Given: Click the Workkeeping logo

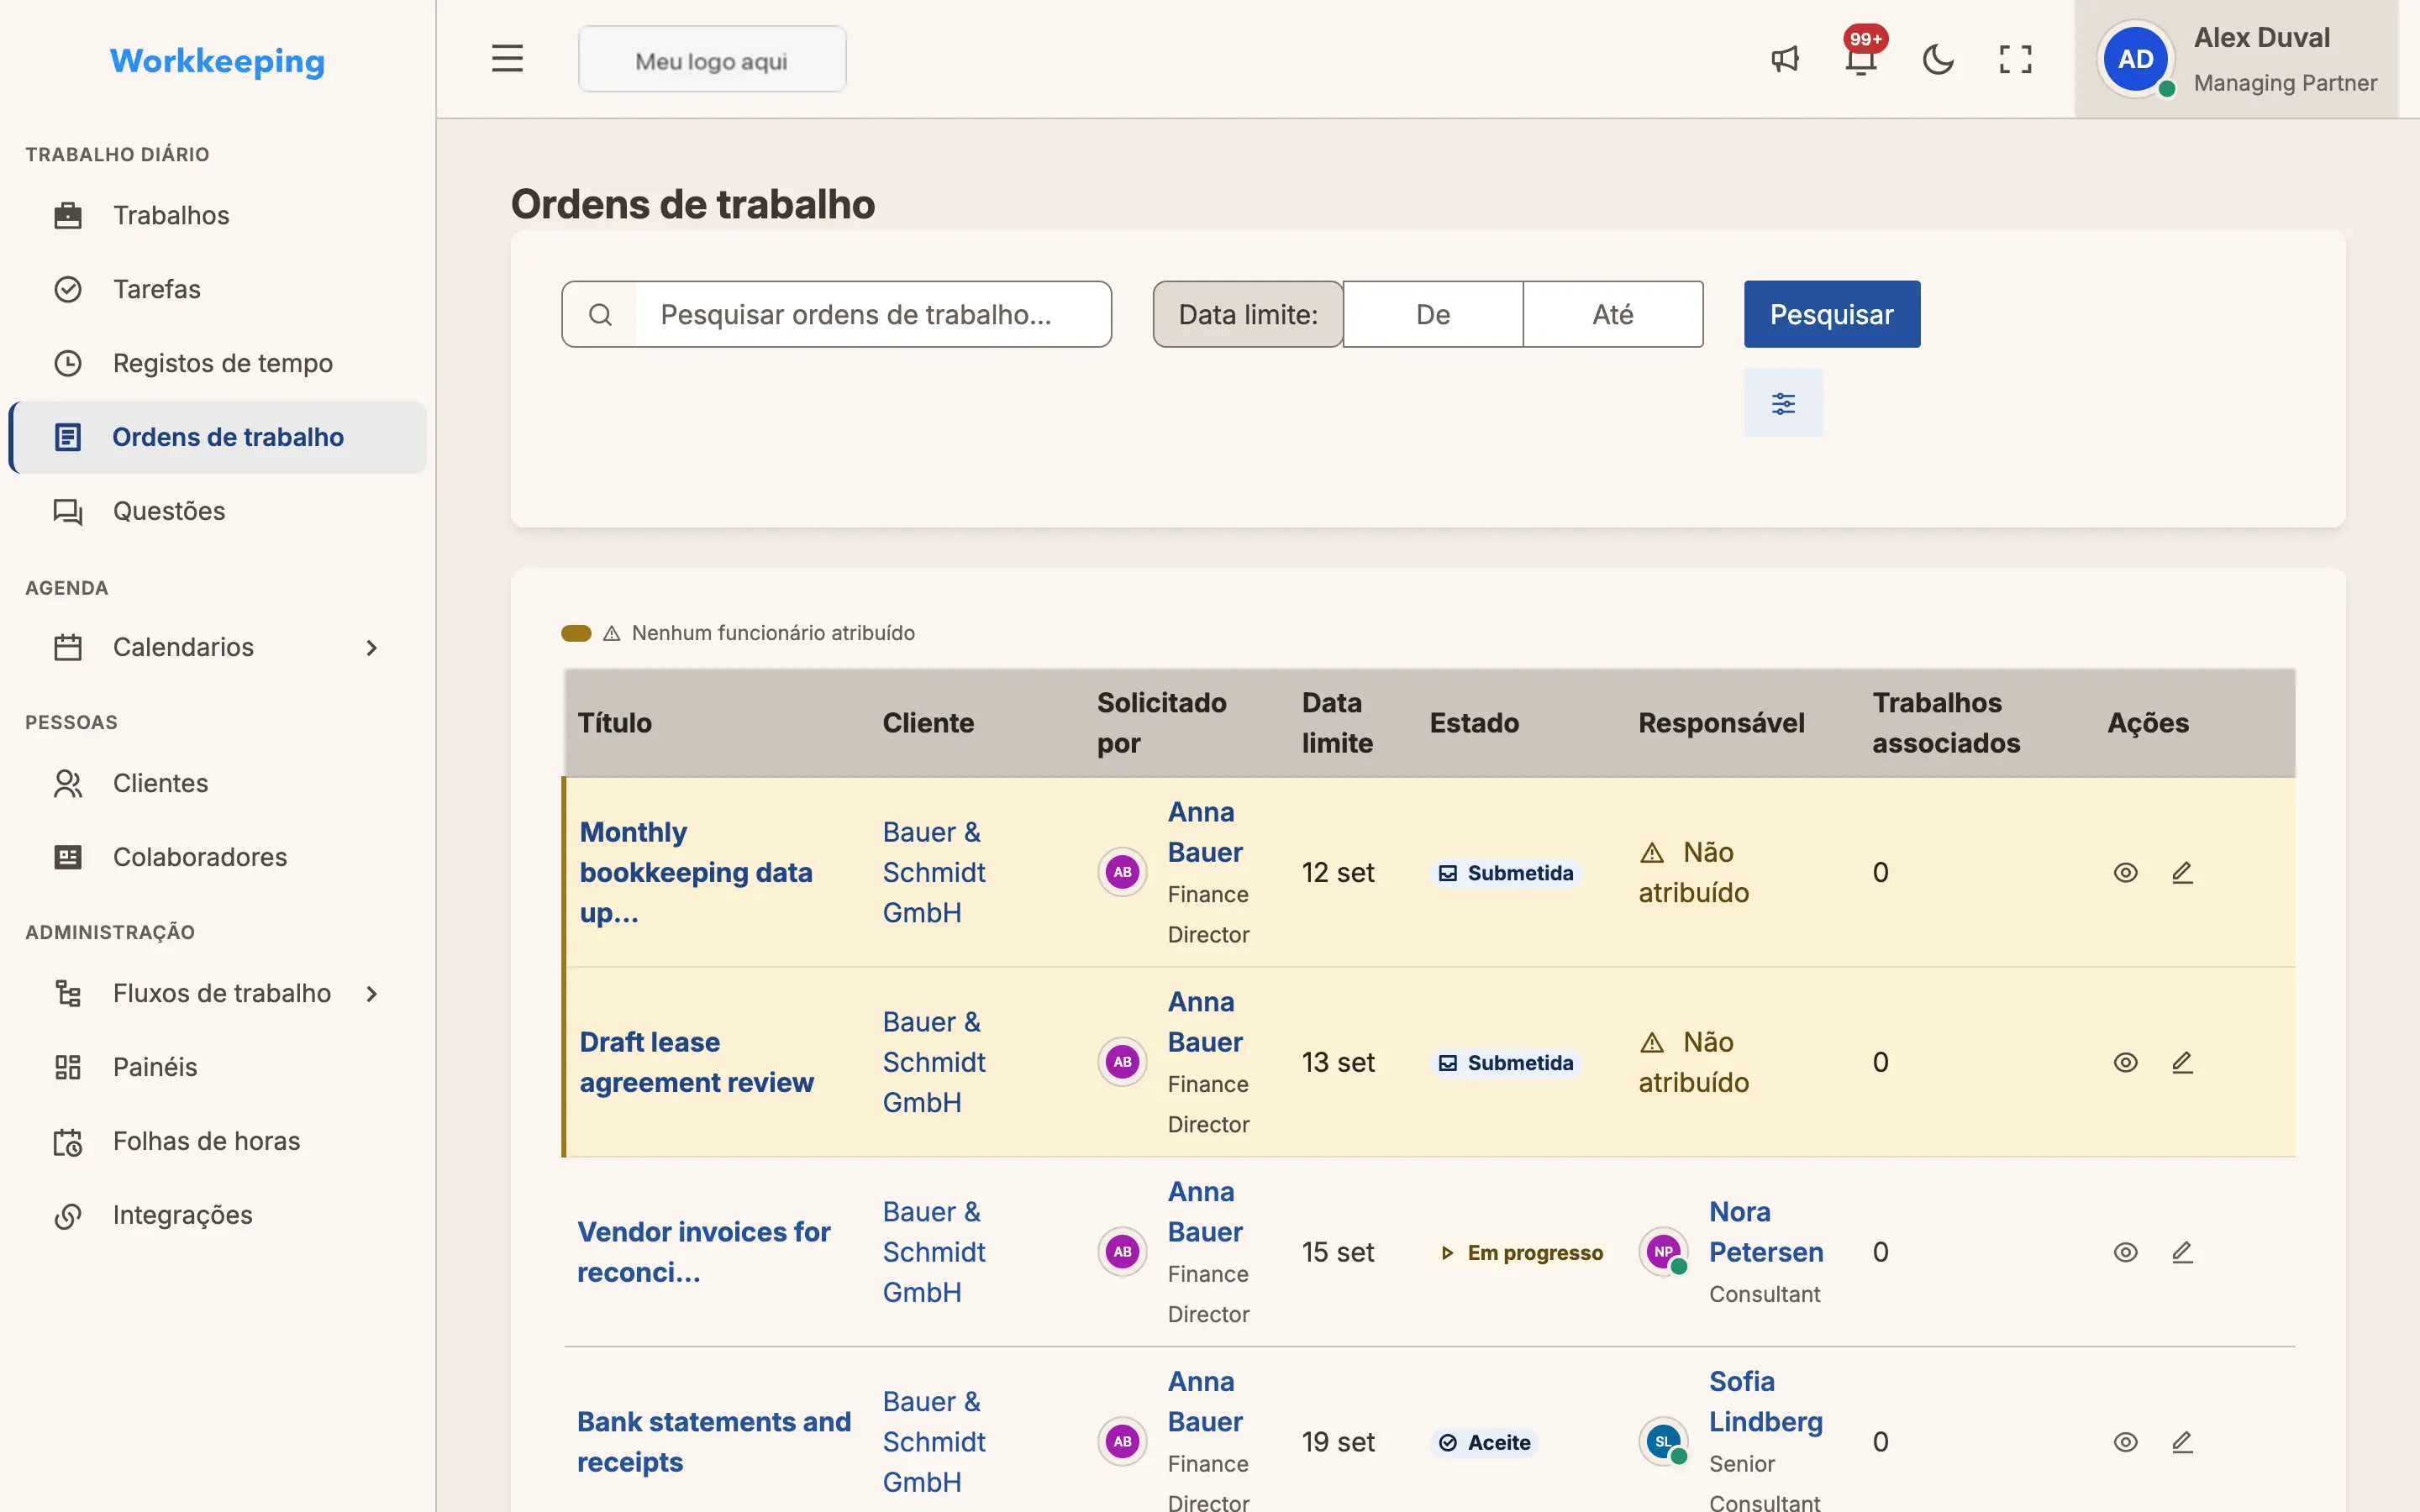Looking at the screenshot, I should [x=217, y=61].
